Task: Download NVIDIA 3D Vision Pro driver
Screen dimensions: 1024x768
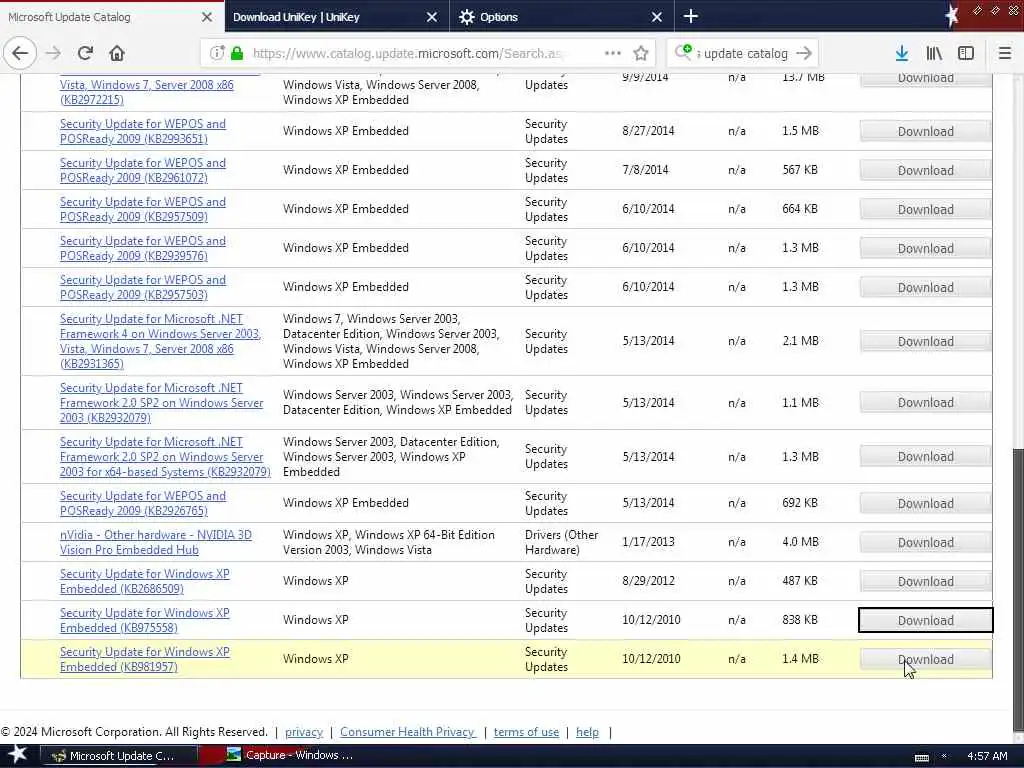Action: coord(925,543)
